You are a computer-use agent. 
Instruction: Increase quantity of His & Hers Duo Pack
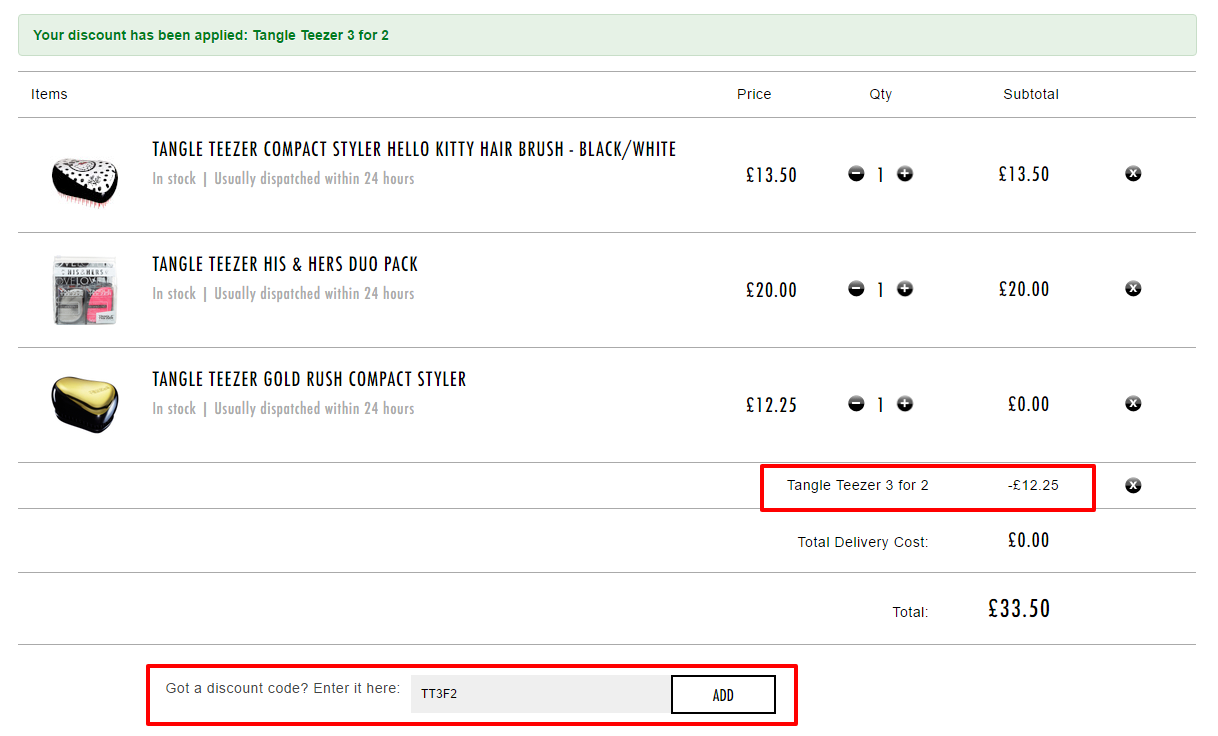[905, 289]
